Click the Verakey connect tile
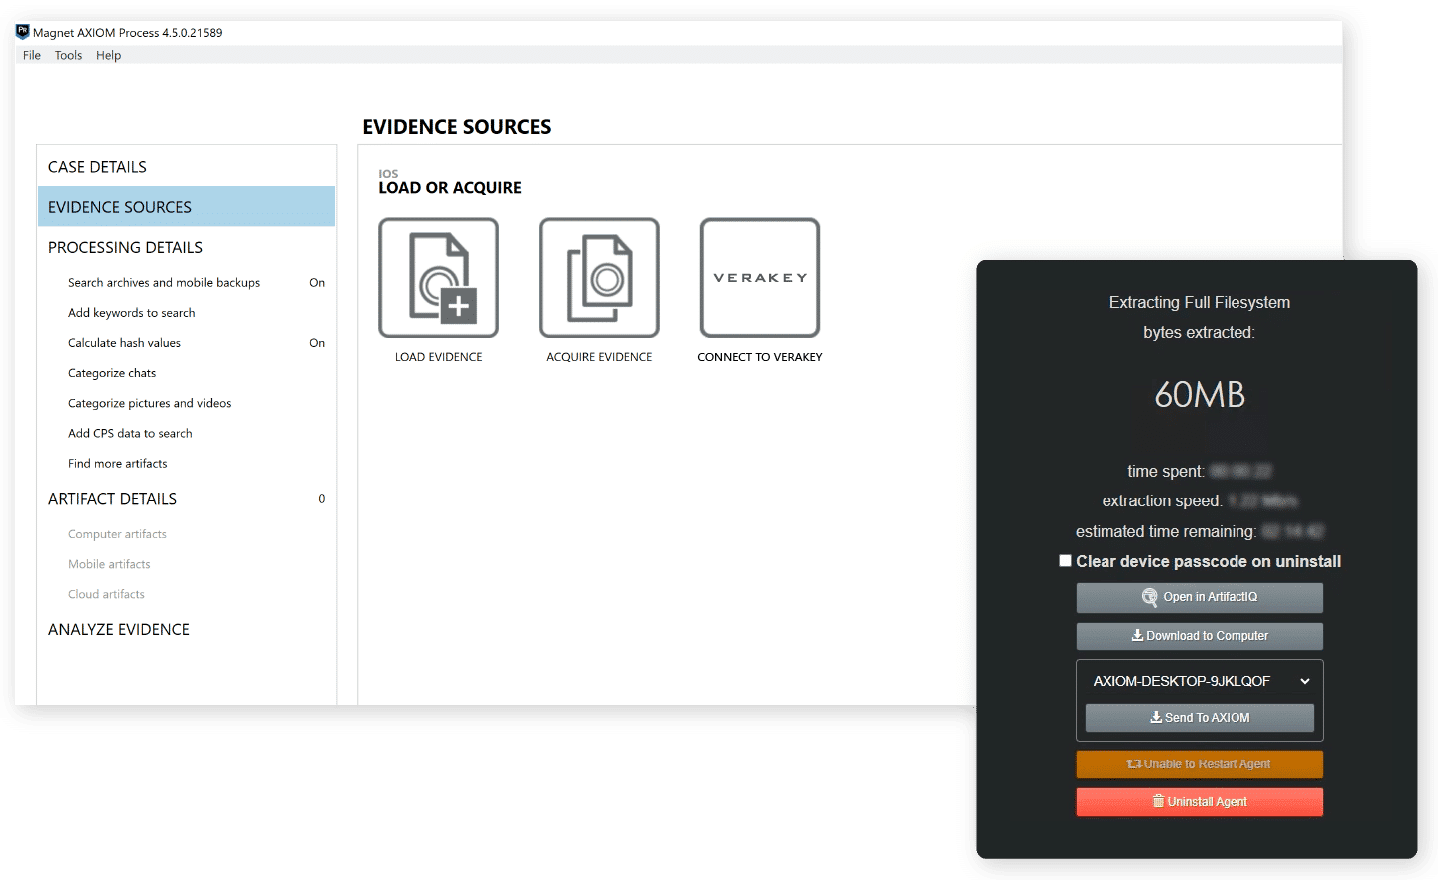This screenshot has height=880, width=1438. [x=760, y=278]
